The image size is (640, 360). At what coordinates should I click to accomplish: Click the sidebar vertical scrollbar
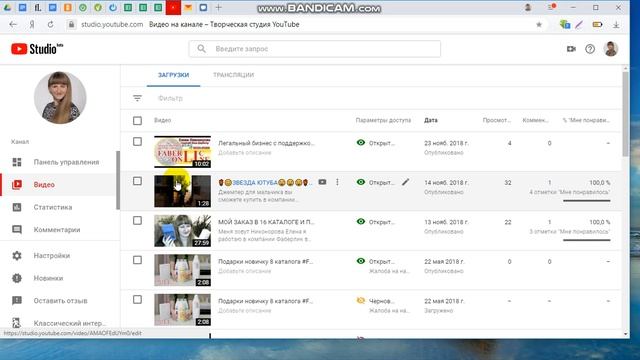coord(118,180)
